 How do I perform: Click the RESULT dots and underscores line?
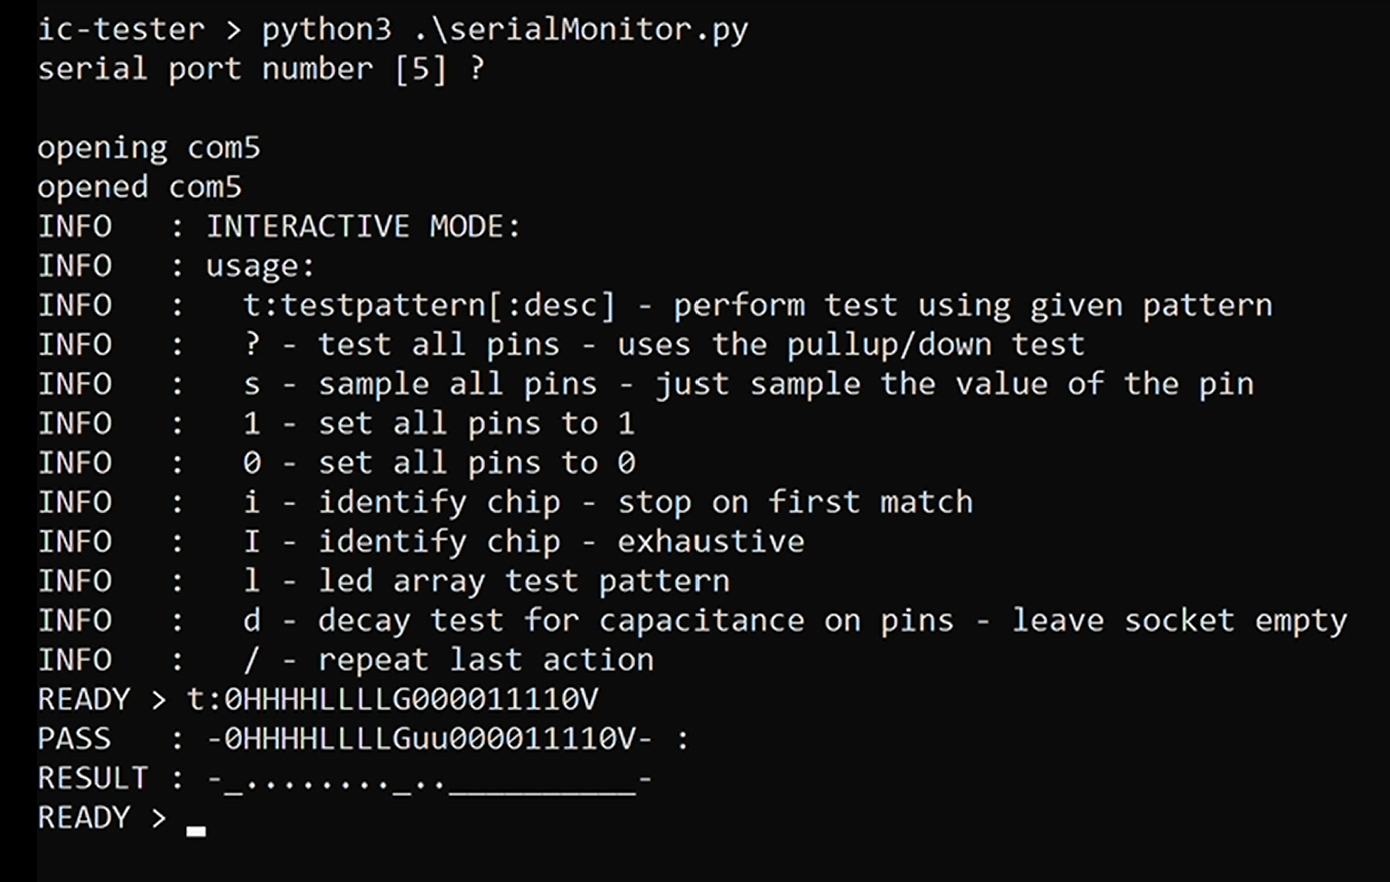pos(345,779)
